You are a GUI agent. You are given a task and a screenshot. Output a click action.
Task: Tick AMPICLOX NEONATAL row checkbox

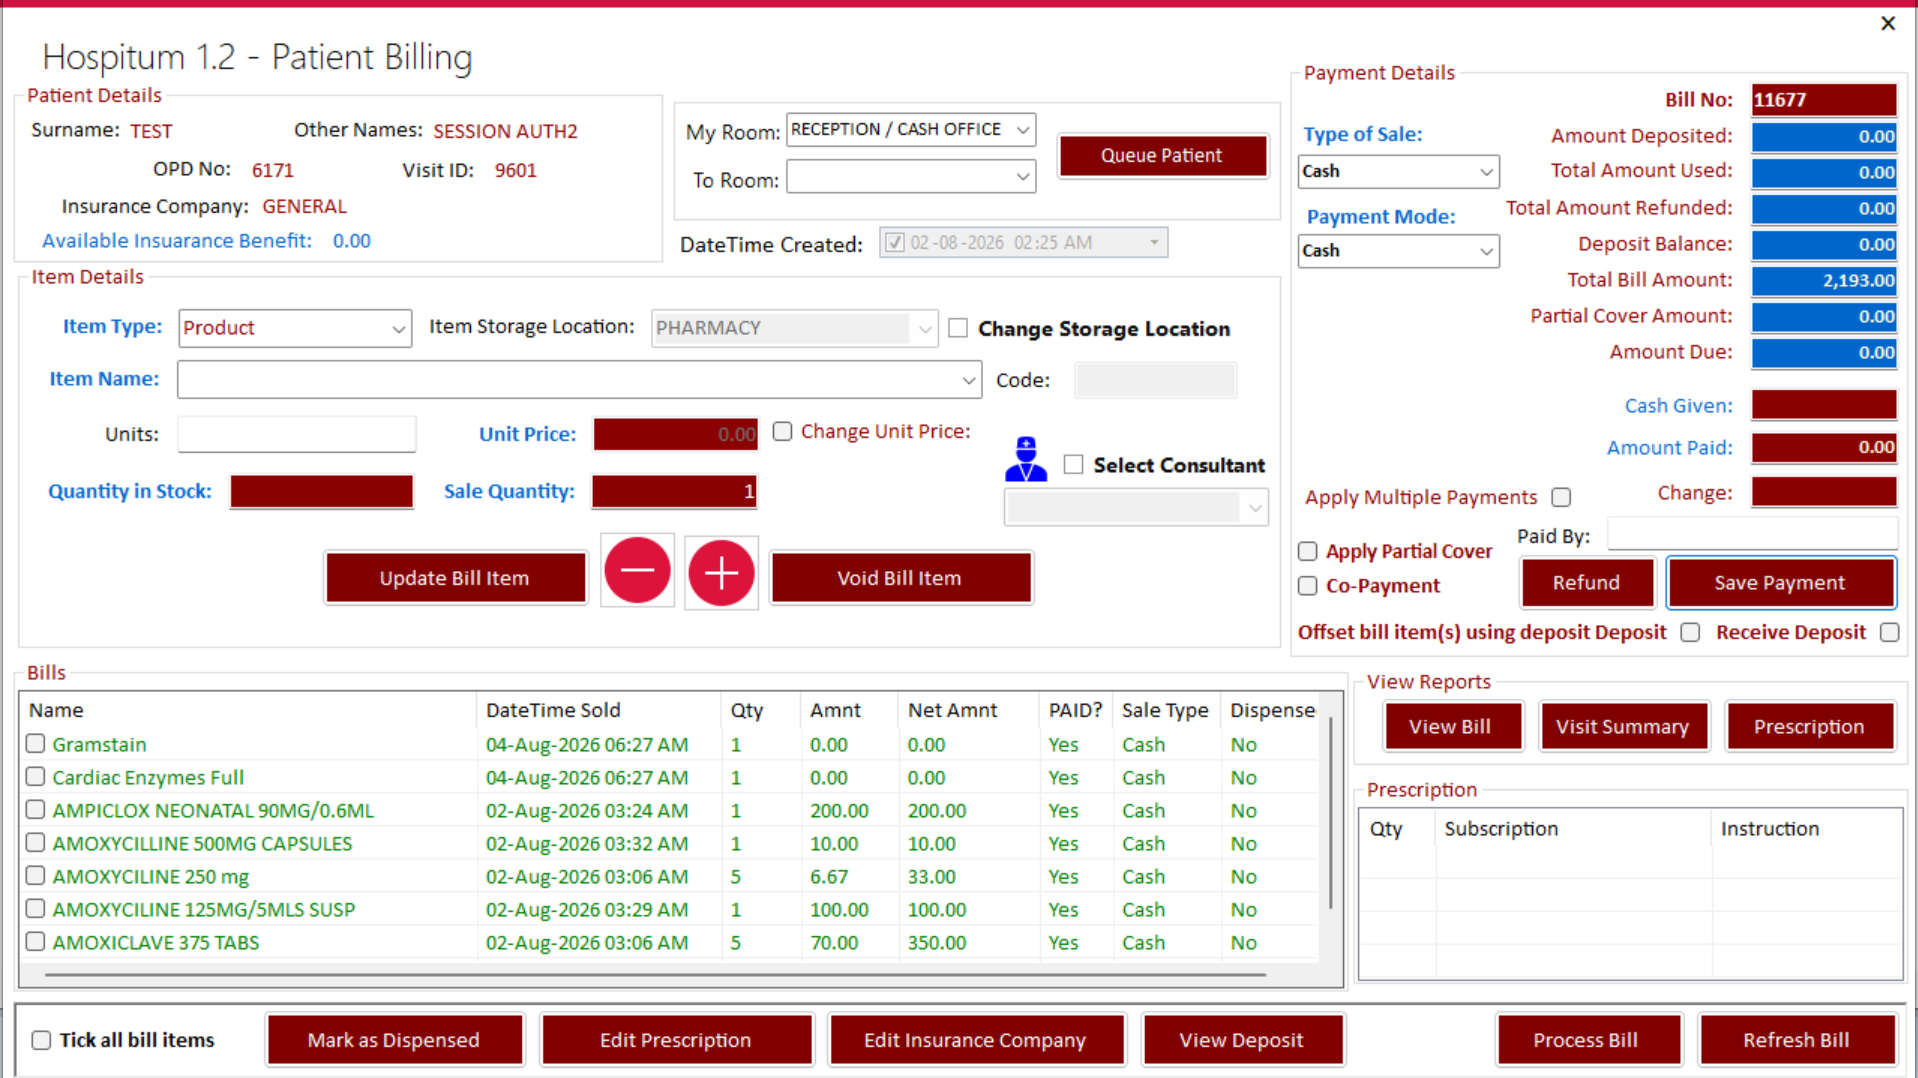click(36, 809)
